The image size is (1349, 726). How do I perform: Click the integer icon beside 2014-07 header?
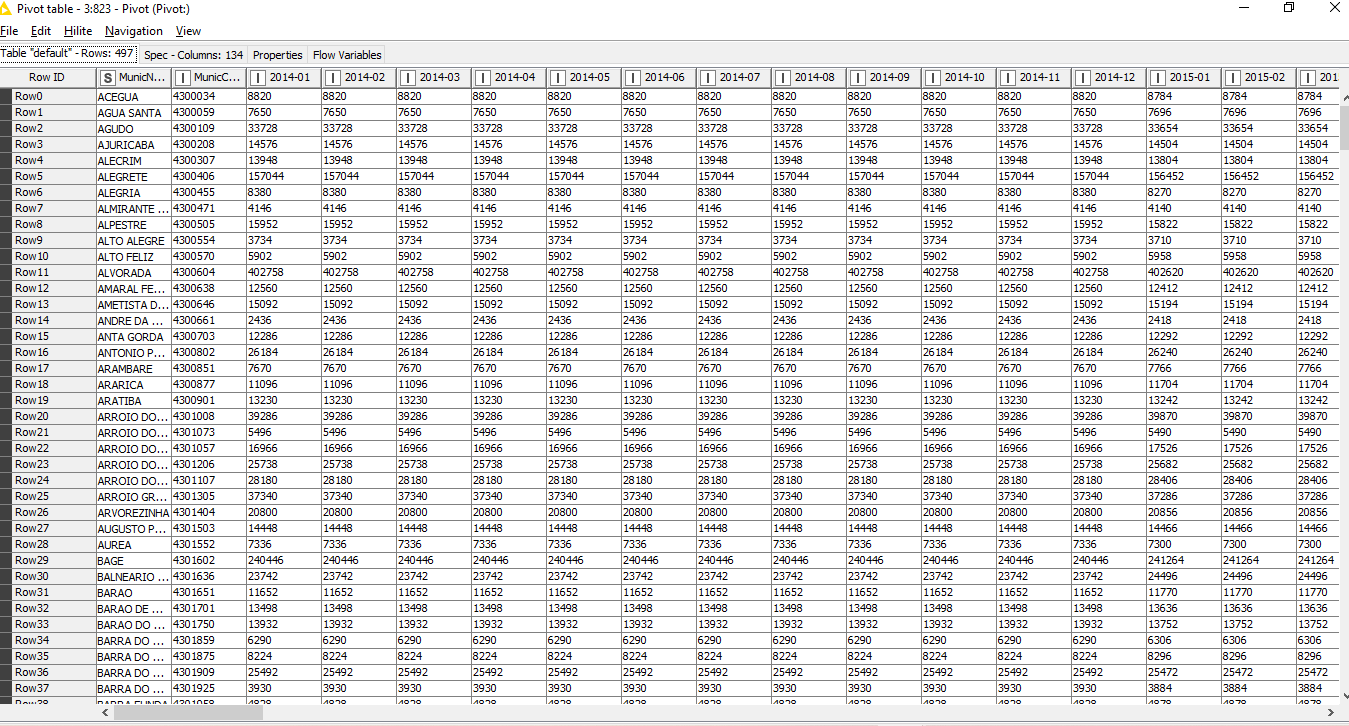pos(708,77)
